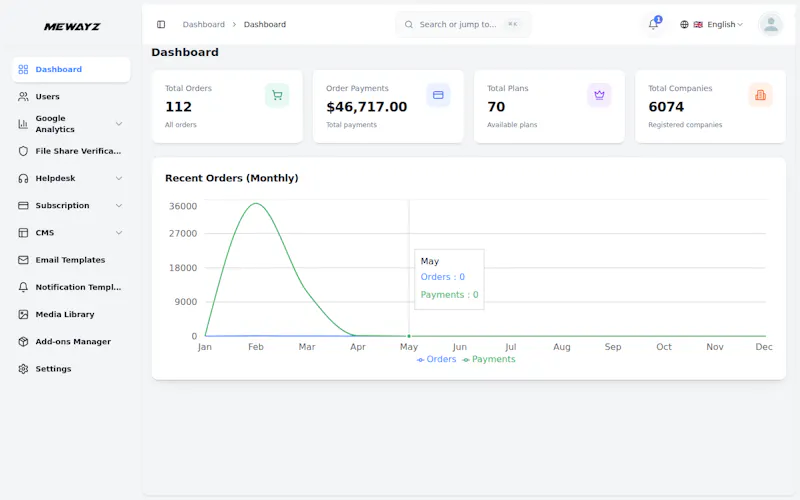Open the Total Plans card
800x500 pixels.
pyautogui.click(x=549, y=107)
